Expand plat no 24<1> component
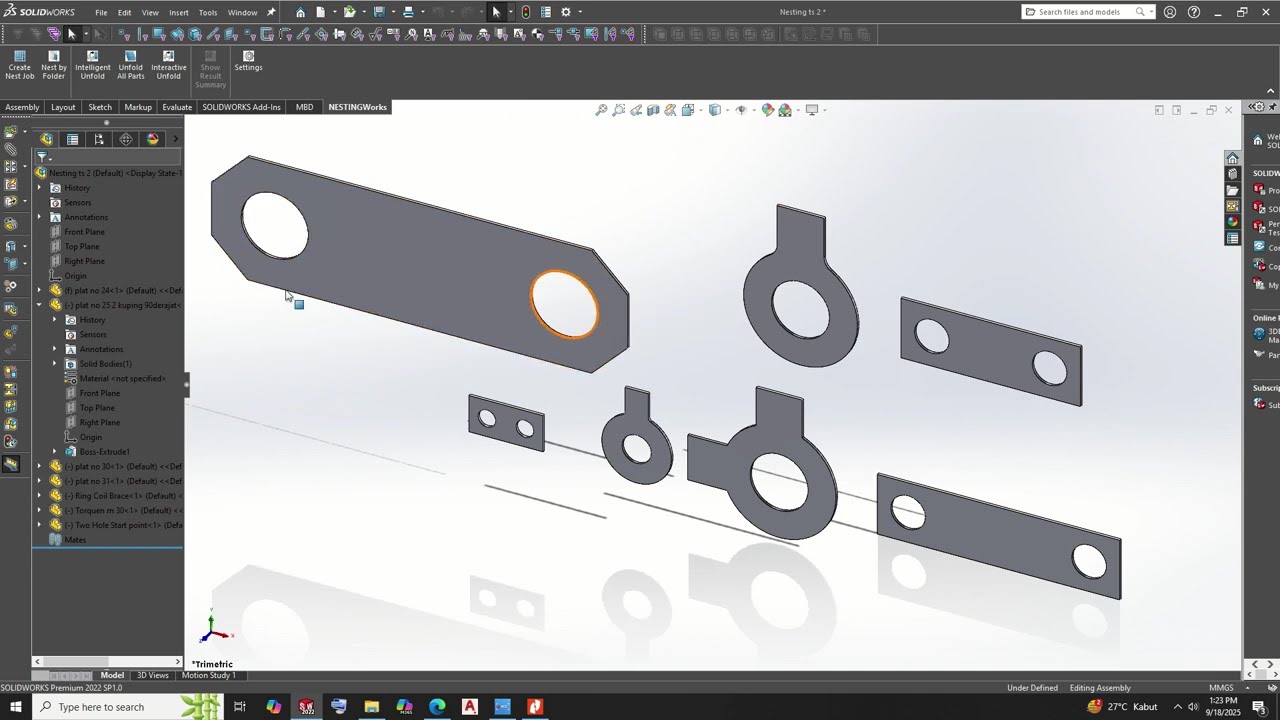This screenshot has height=720, width=1280. [40, 290]
